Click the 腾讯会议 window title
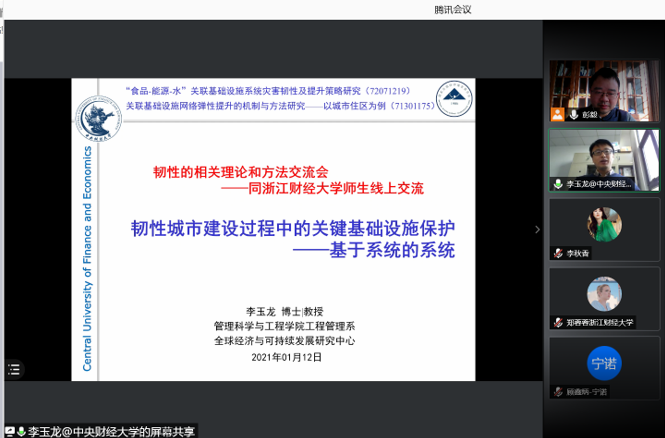Viewport: 665px width, 438px height. pos(452,9)
